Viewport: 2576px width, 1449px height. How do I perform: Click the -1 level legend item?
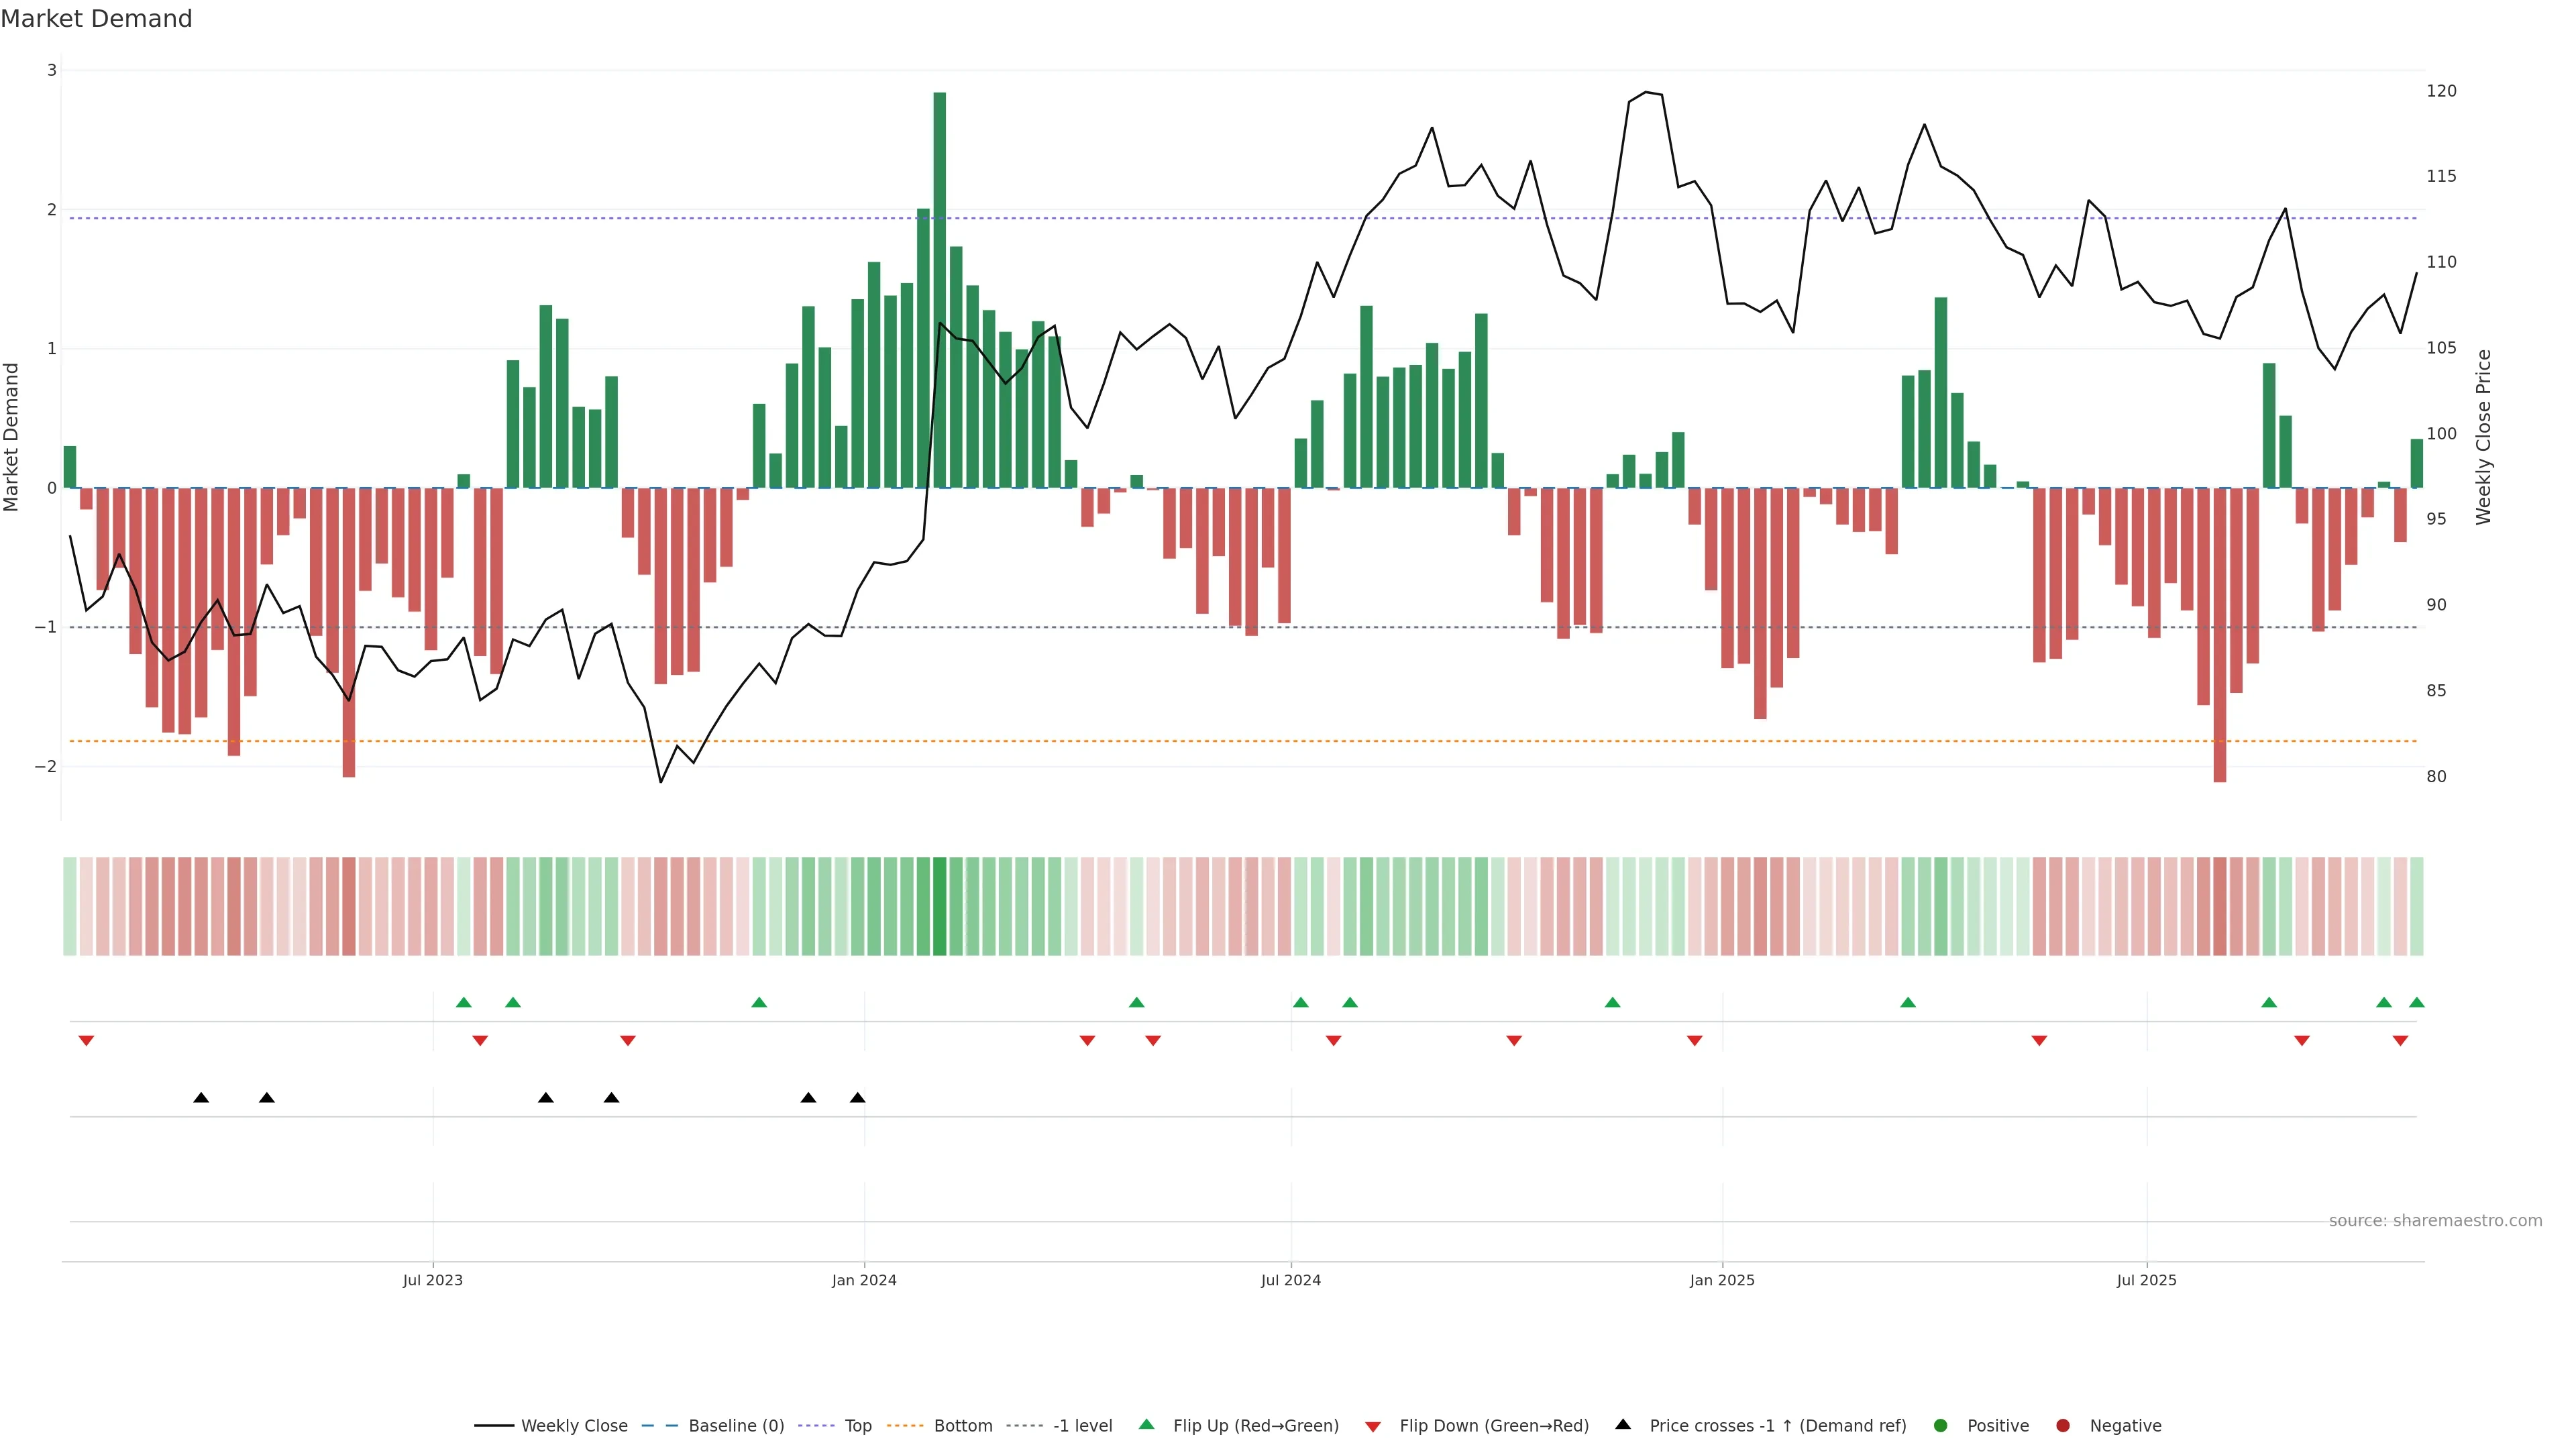pyautogui.click(x=1082, y=1426)
